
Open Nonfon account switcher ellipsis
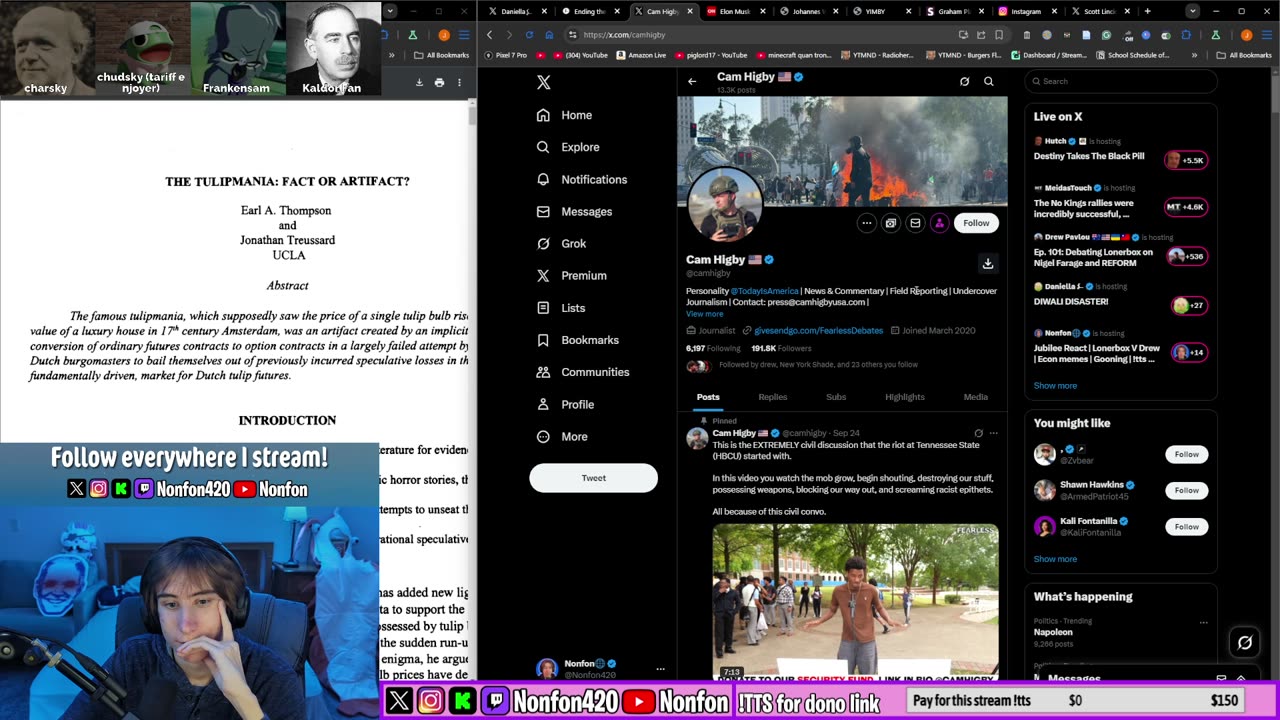click(x=660, y=668)
